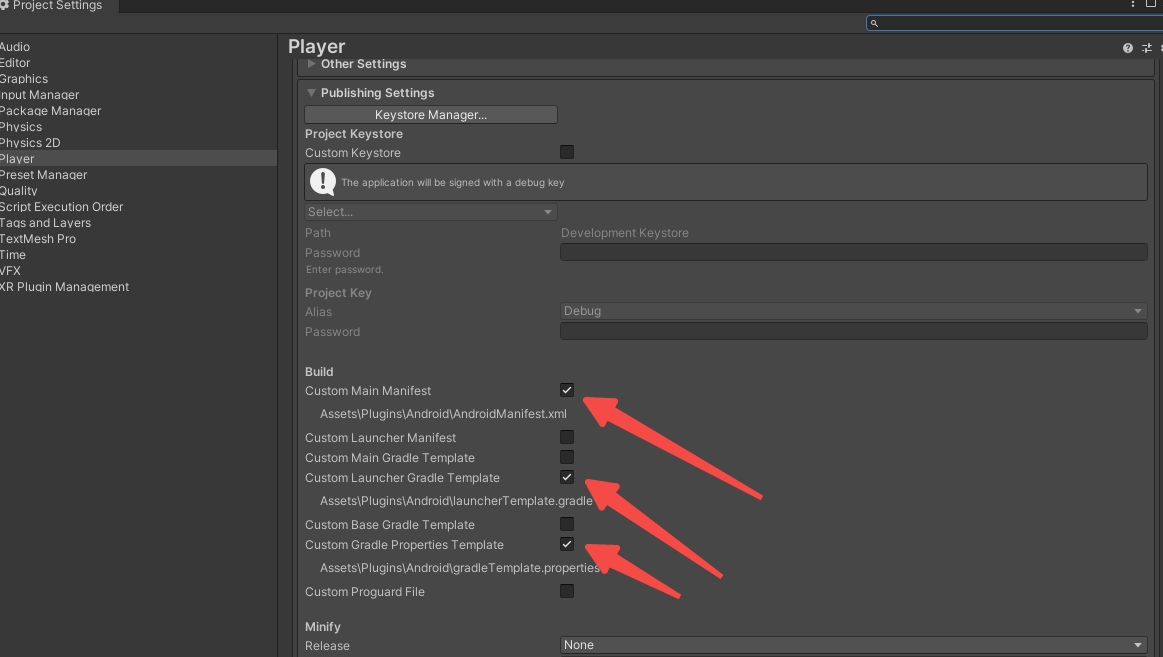
Task: Expand the Other Settings section
Action: pos(312,64)
